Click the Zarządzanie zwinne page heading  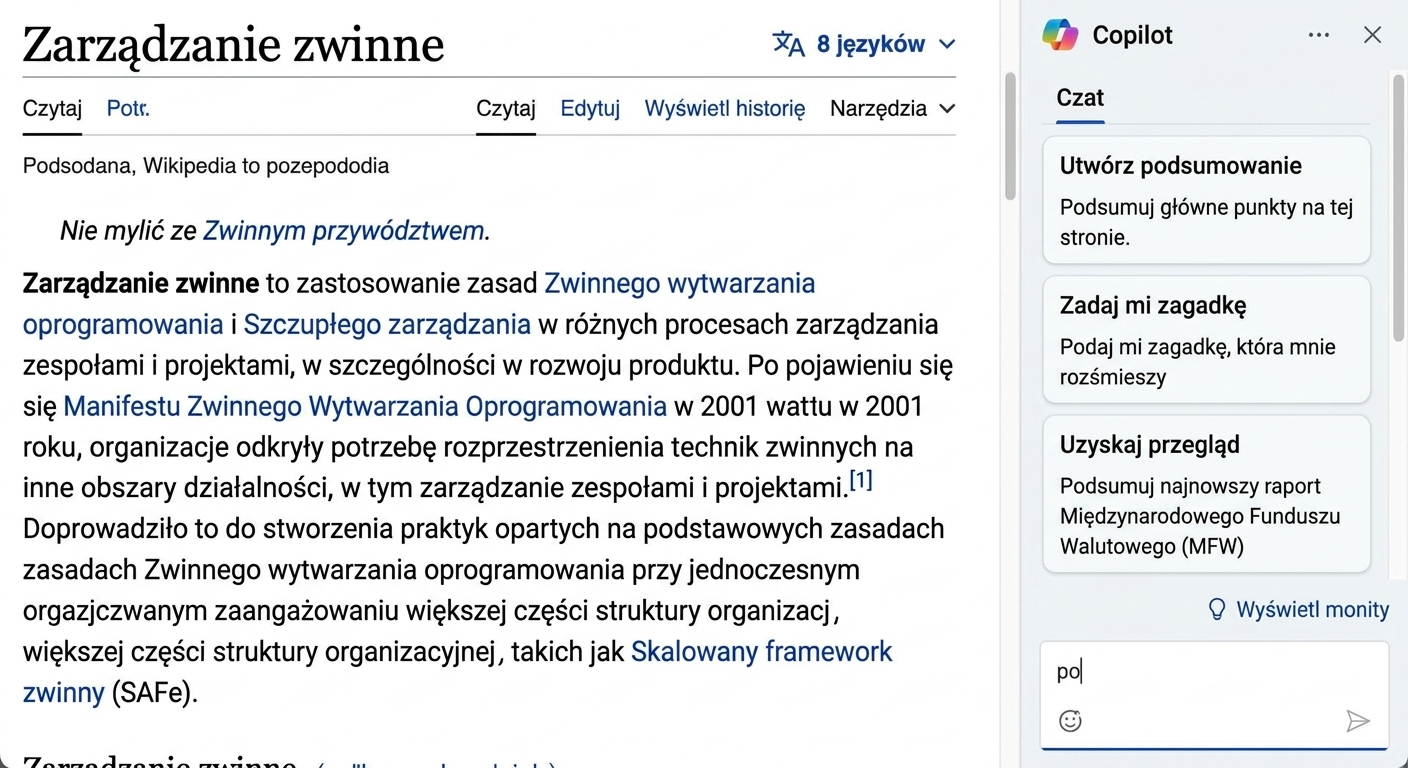click(x=233, y=44)
